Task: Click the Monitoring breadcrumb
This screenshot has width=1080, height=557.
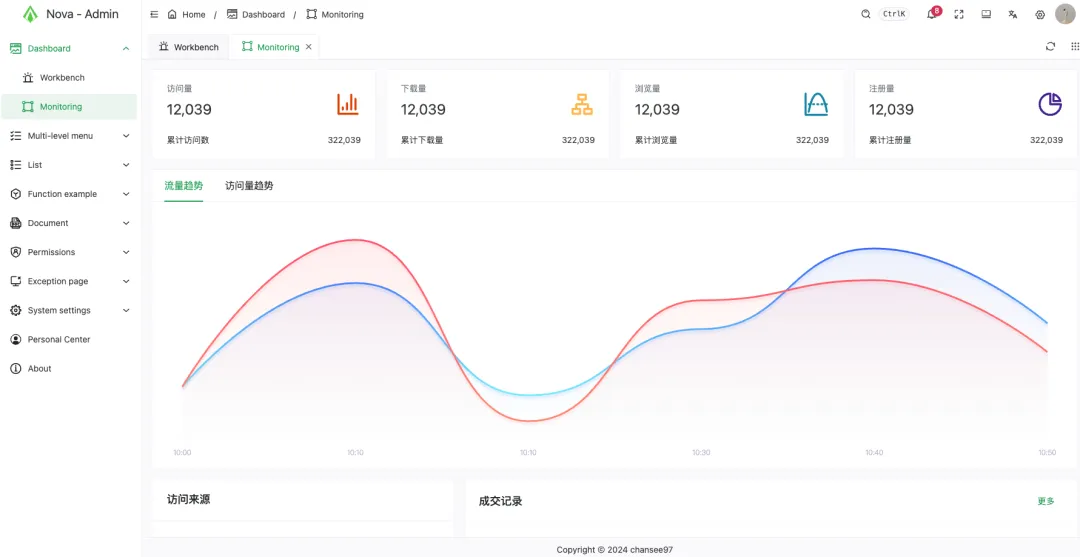Action: [x=335, y=14]
